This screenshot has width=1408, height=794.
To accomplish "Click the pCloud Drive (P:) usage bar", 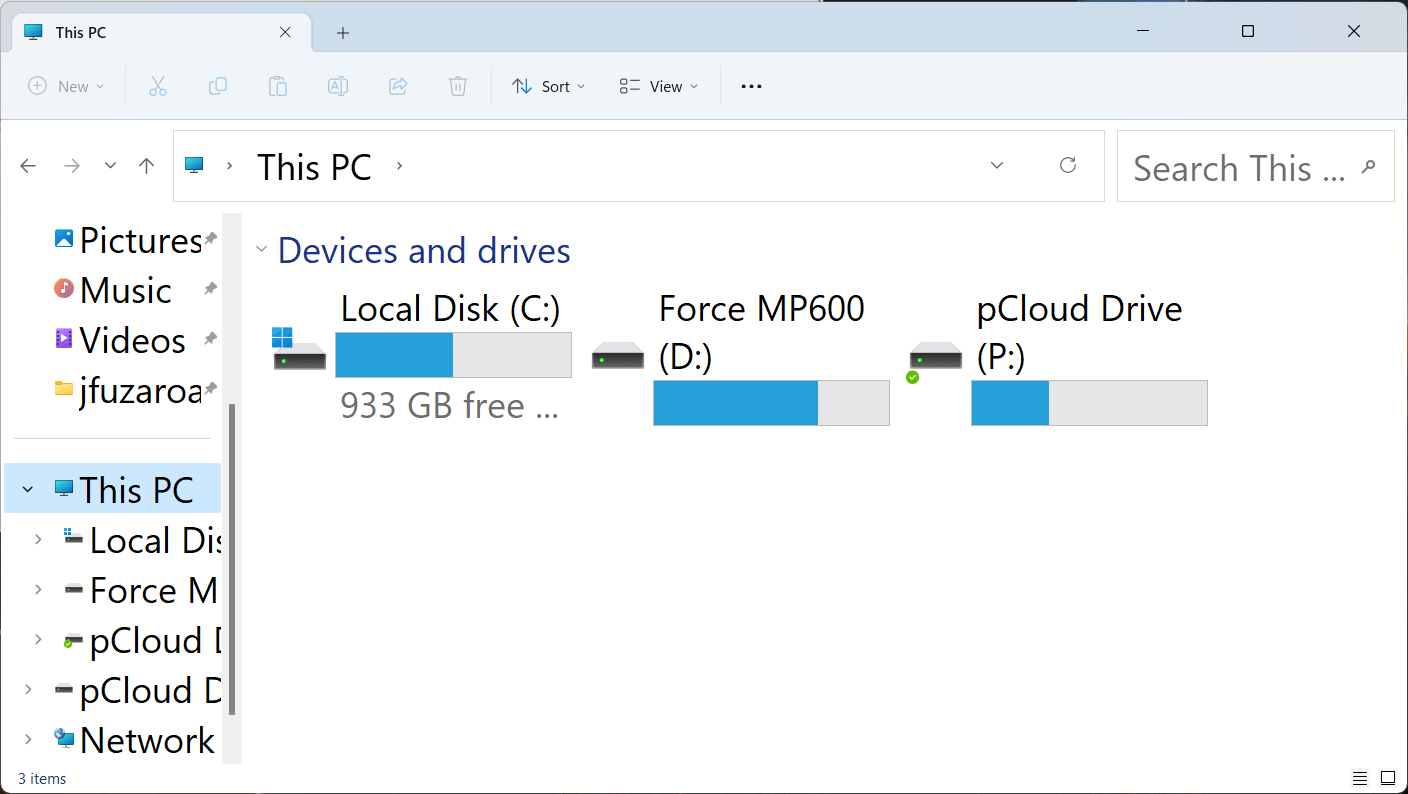I will (x=1089, y=403).
